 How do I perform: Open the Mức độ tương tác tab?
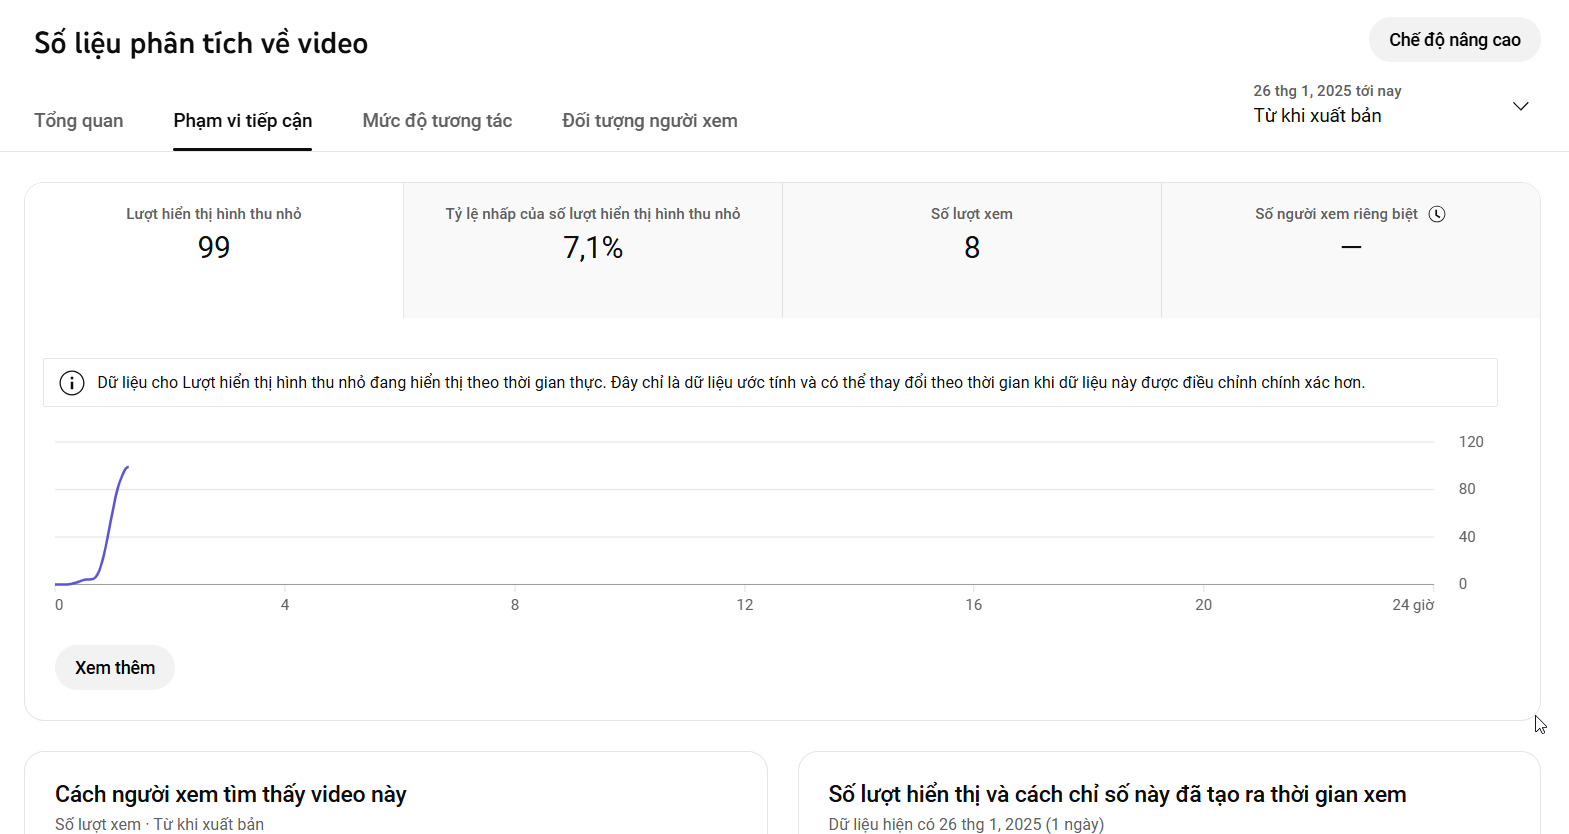pos(437,121)
